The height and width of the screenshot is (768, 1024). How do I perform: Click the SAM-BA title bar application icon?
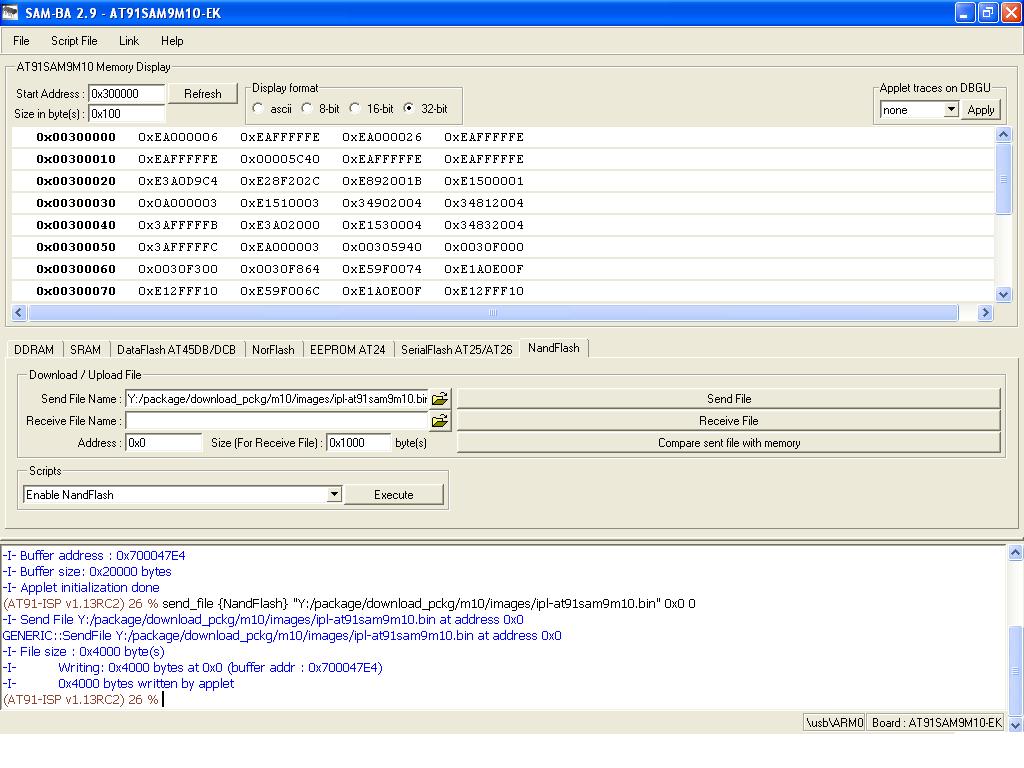(x=11, y=13)
